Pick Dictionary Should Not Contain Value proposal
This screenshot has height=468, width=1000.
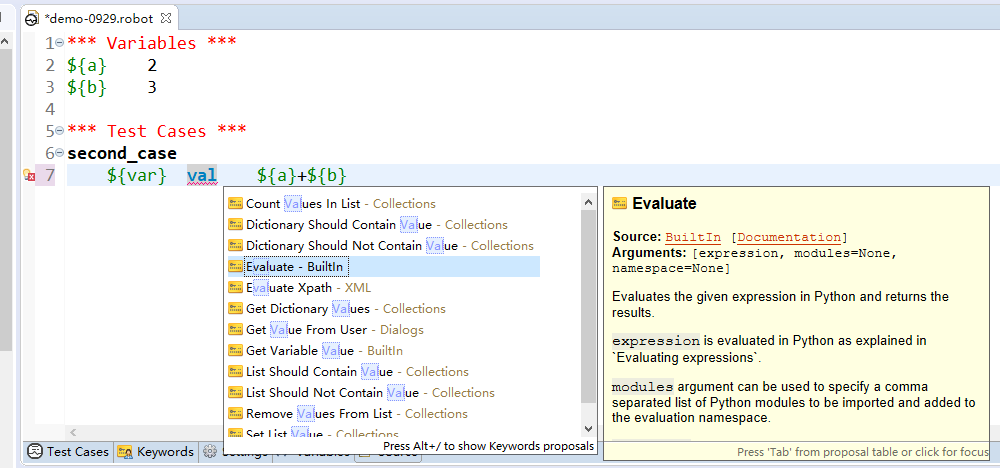(x=381, y=246)
